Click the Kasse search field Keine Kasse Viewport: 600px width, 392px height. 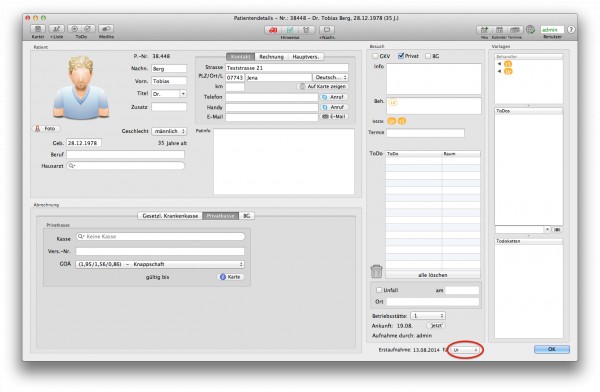(160, 237)
